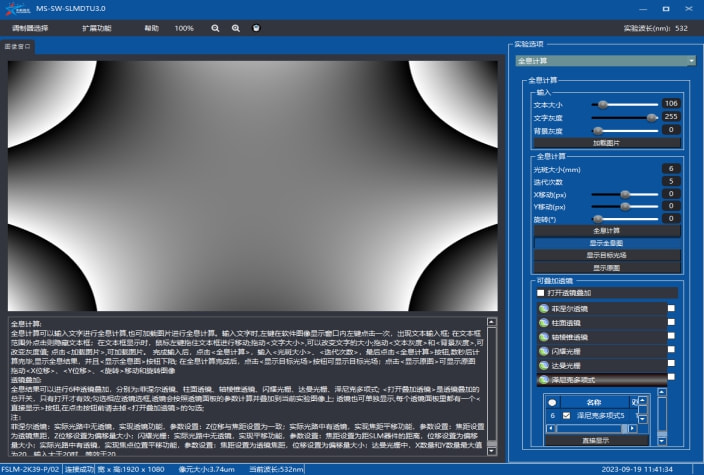
Task: Uncheck the 泽尼克多项式5 row checkbox
Action: pos(564,414)
